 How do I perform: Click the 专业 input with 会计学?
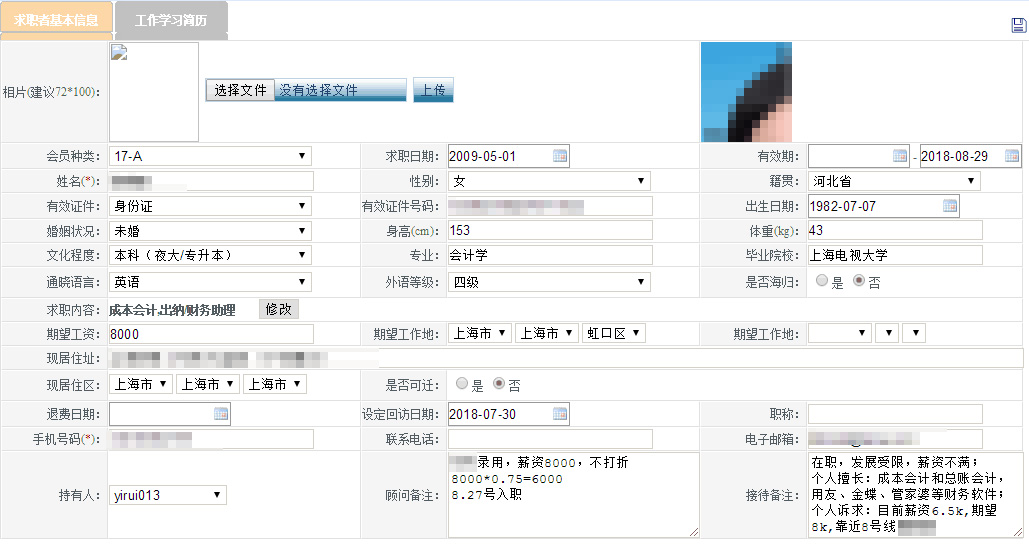pyautogui.click(x=550, y=255)
